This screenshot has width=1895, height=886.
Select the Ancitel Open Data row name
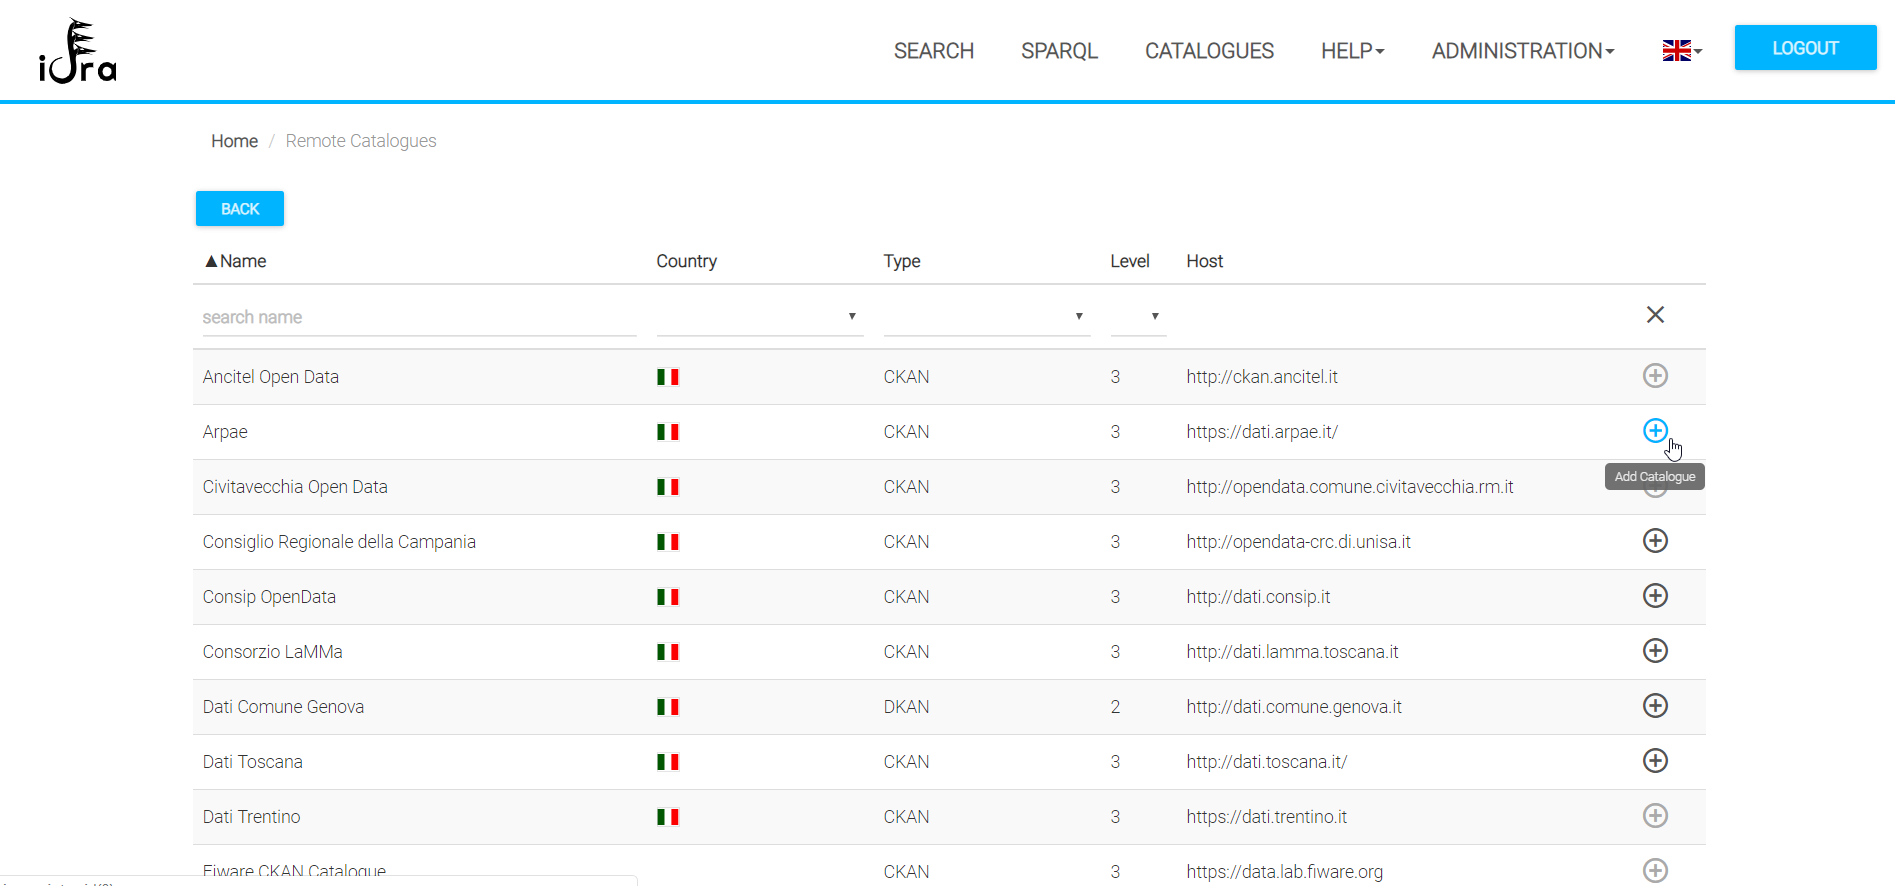click(x=271, y=377)
